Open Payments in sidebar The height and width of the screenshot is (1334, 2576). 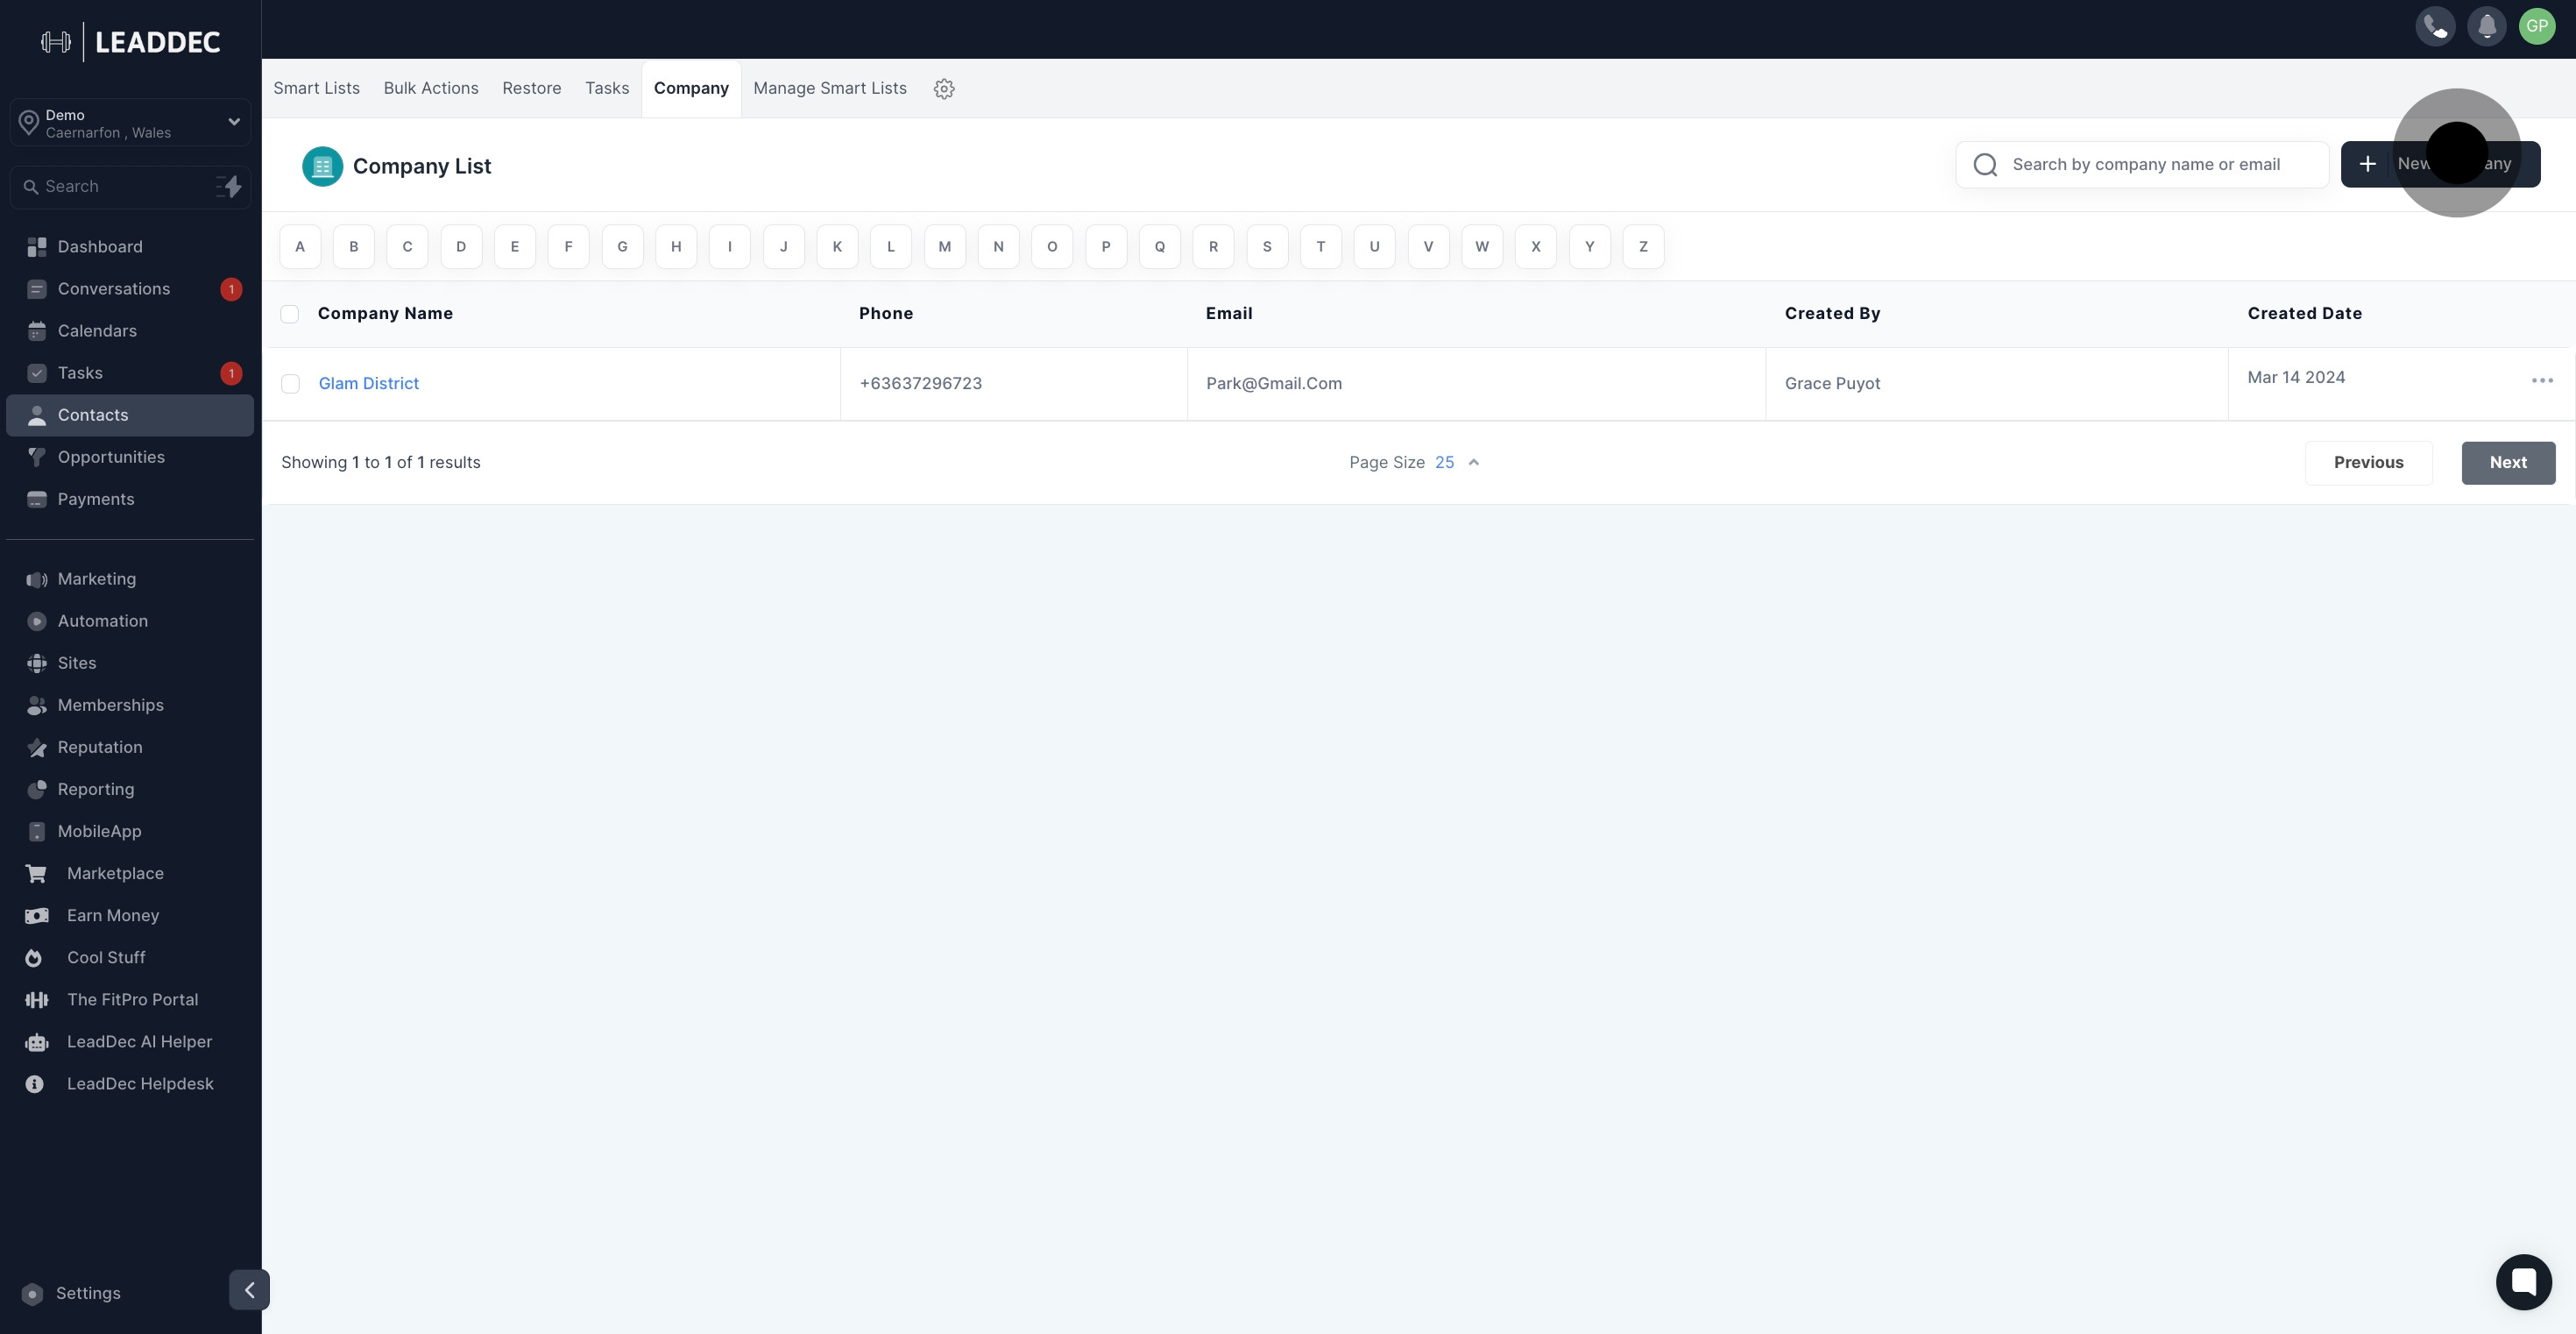(130, 499)
